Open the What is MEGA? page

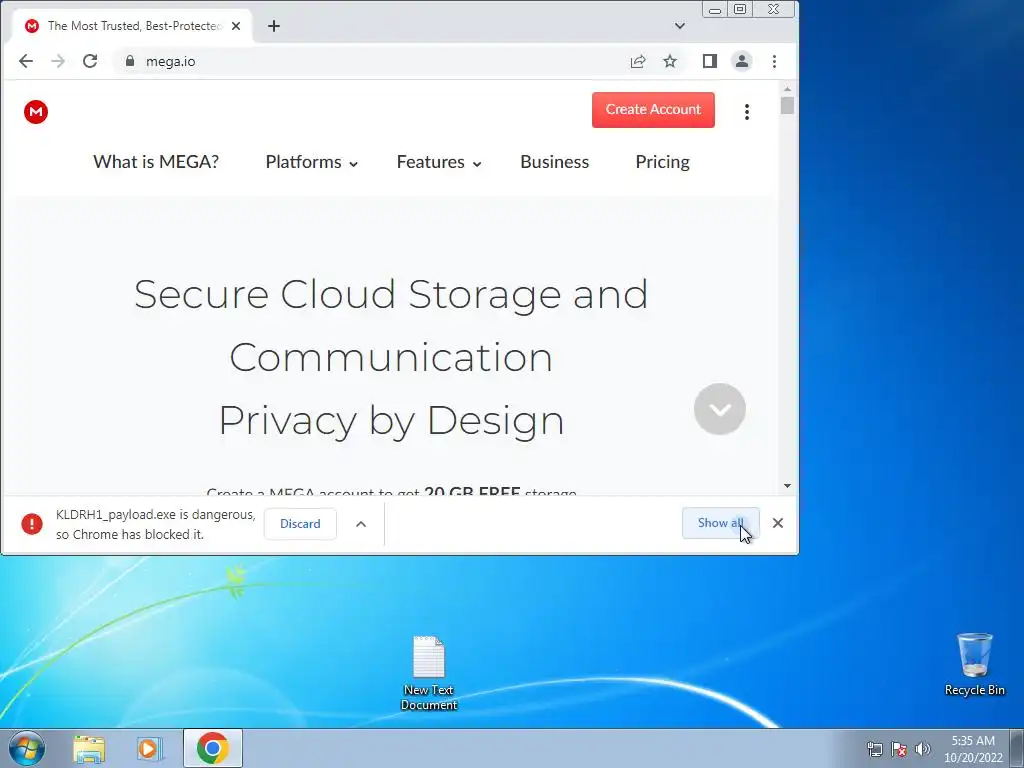click(156, 162)
